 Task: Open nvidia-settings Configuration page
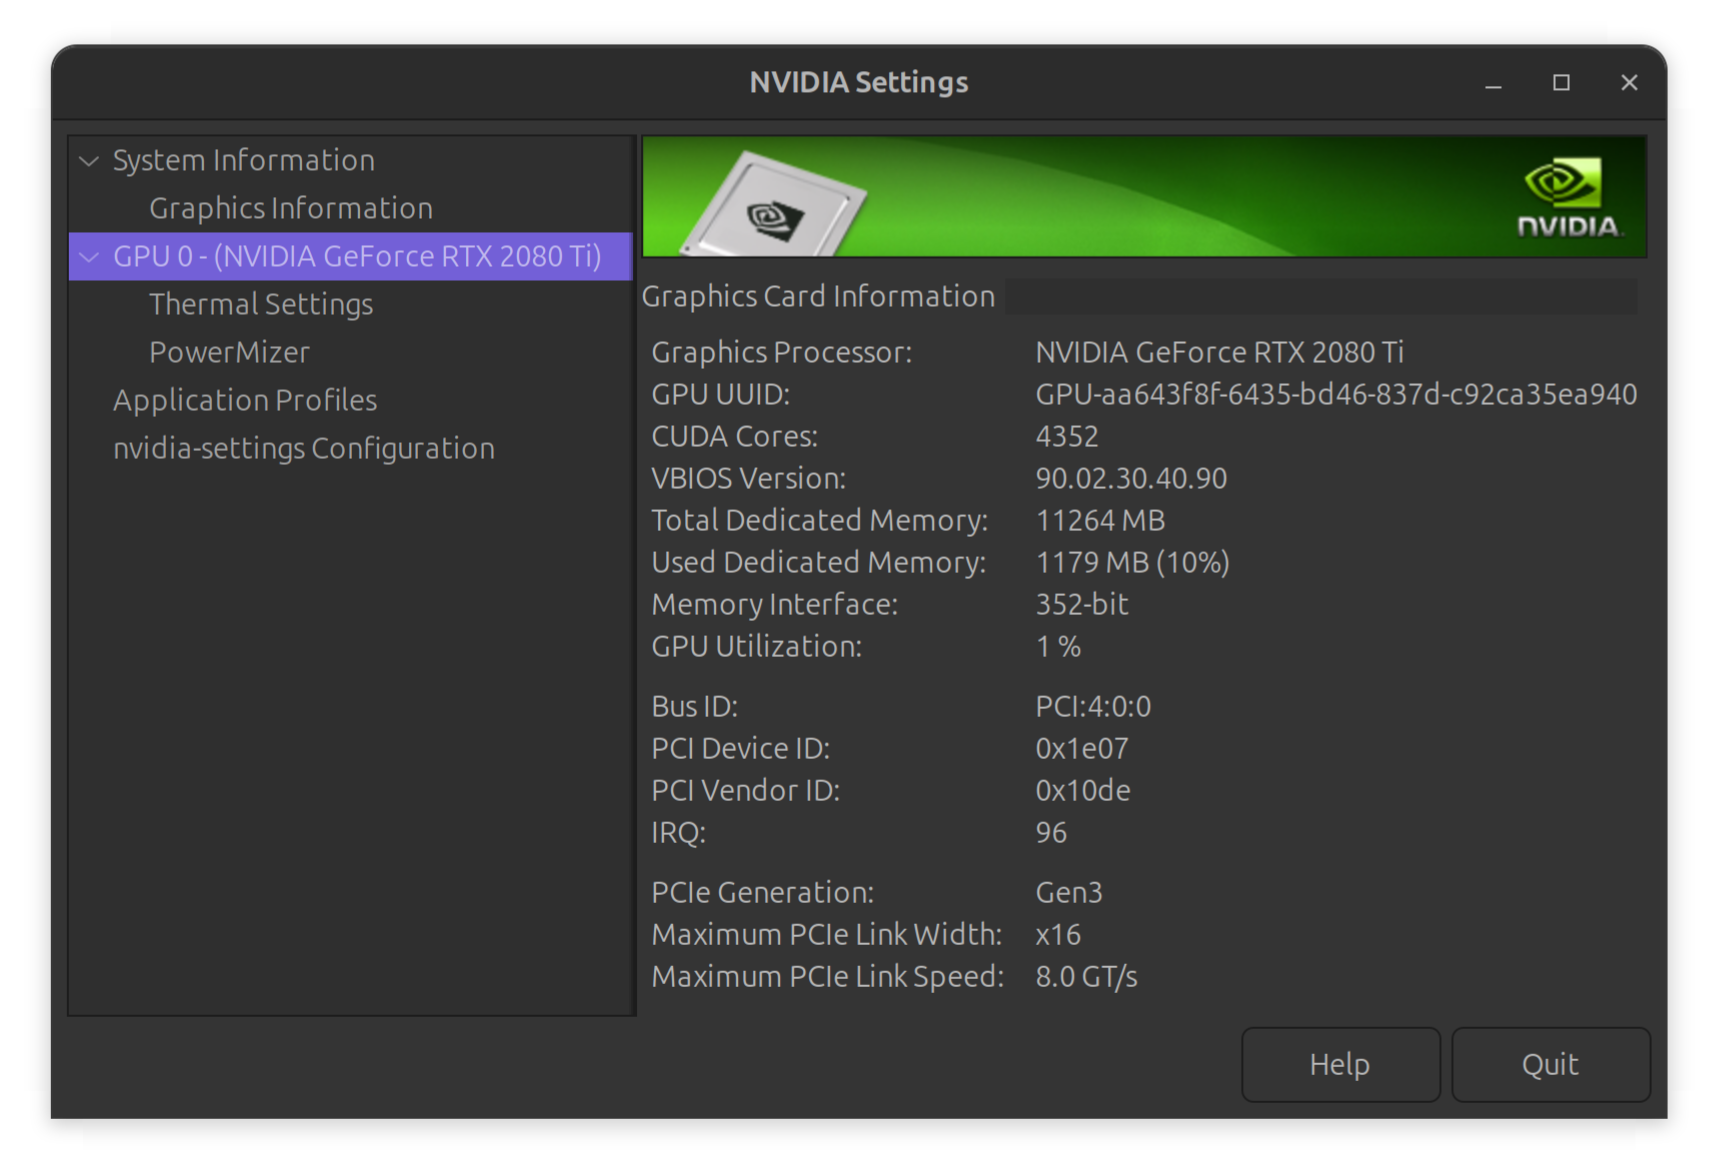coord(303,448)
